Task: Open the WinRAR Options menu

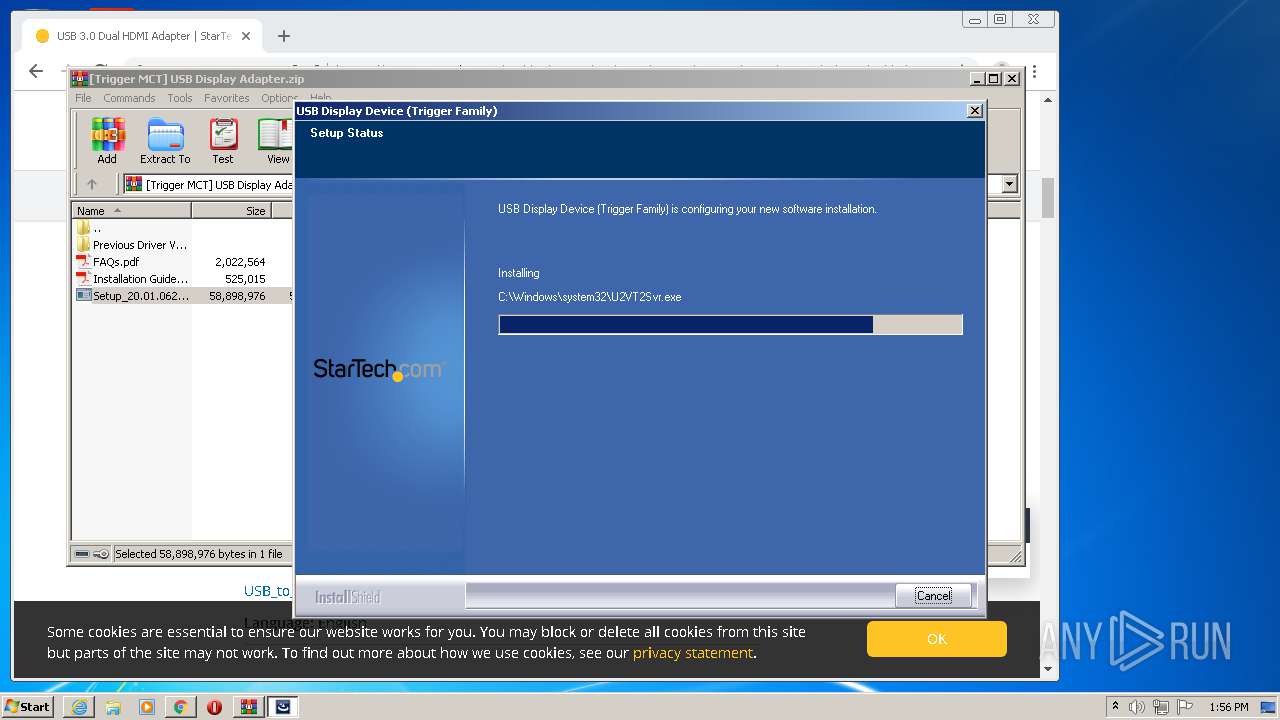Action: [x=278, y=98]
